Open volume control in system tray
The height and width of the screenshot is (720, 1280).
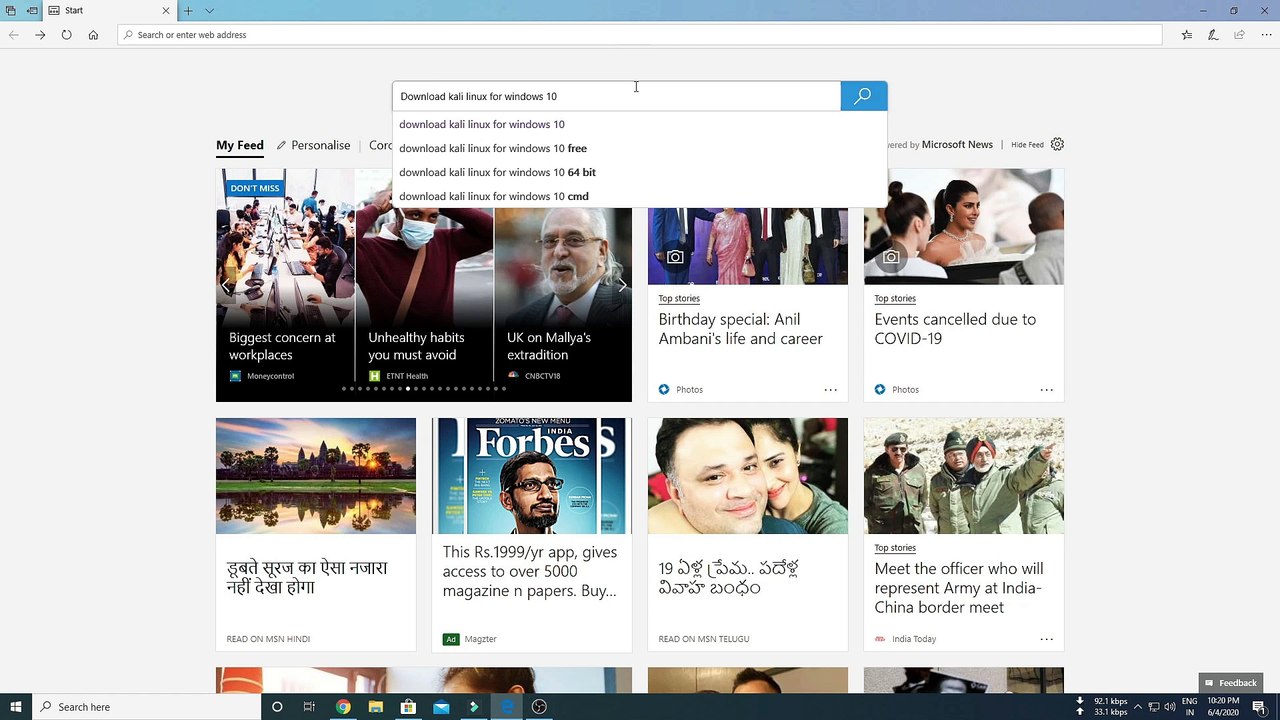(1169, 707)
